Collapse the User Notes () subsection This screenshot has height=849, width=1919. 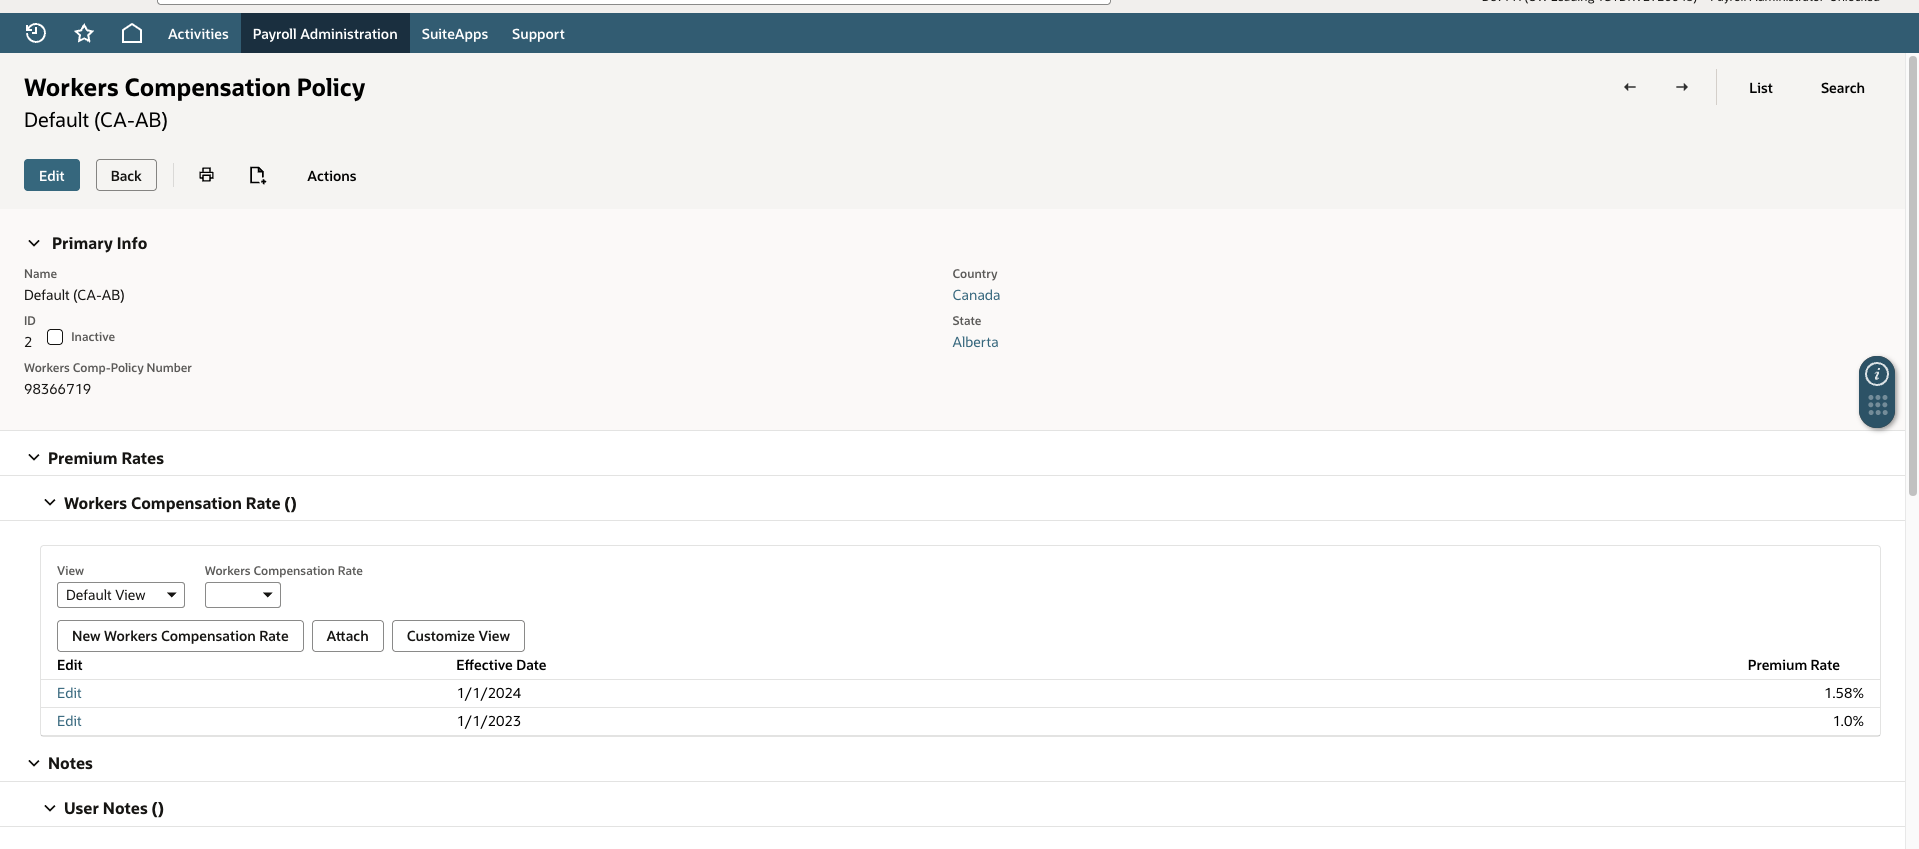(x=50, y=808)
